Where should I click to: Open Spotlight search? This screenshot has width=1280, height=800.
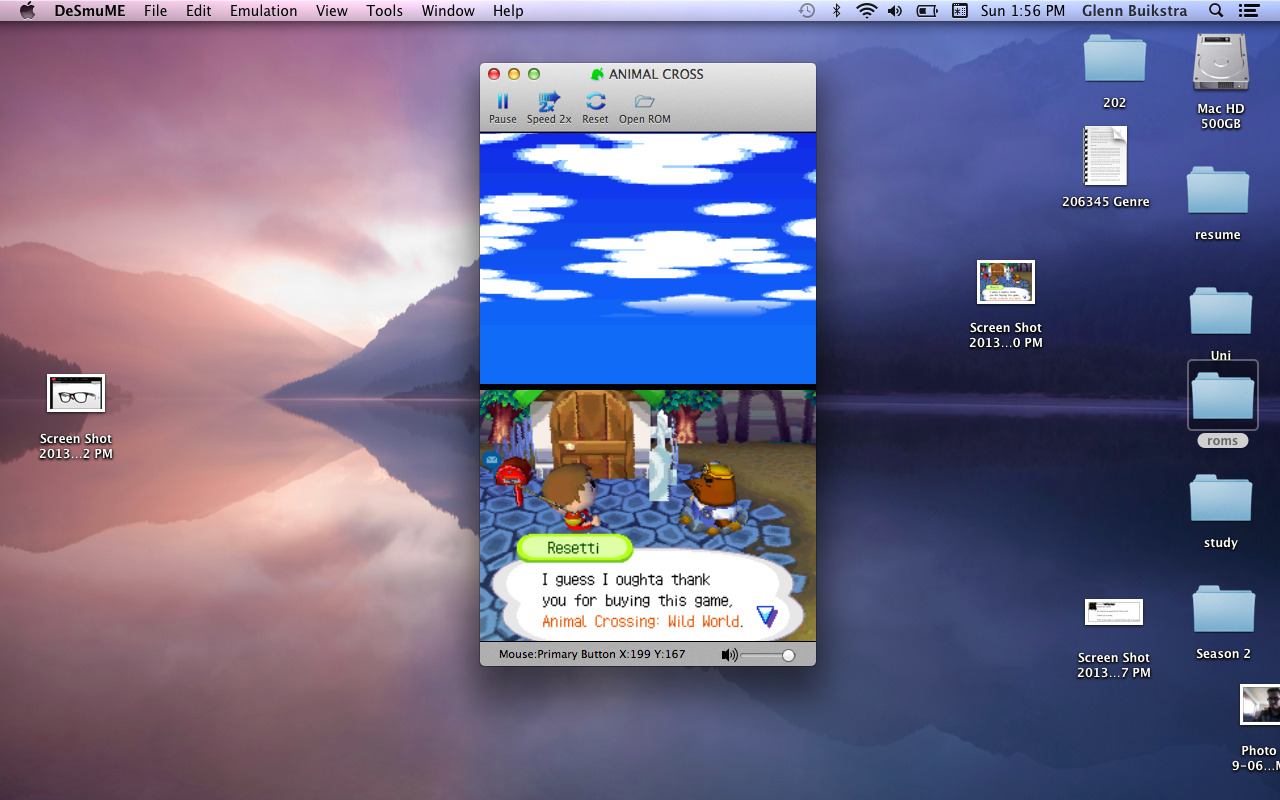pyautogui.click(x=1216, y=11)
